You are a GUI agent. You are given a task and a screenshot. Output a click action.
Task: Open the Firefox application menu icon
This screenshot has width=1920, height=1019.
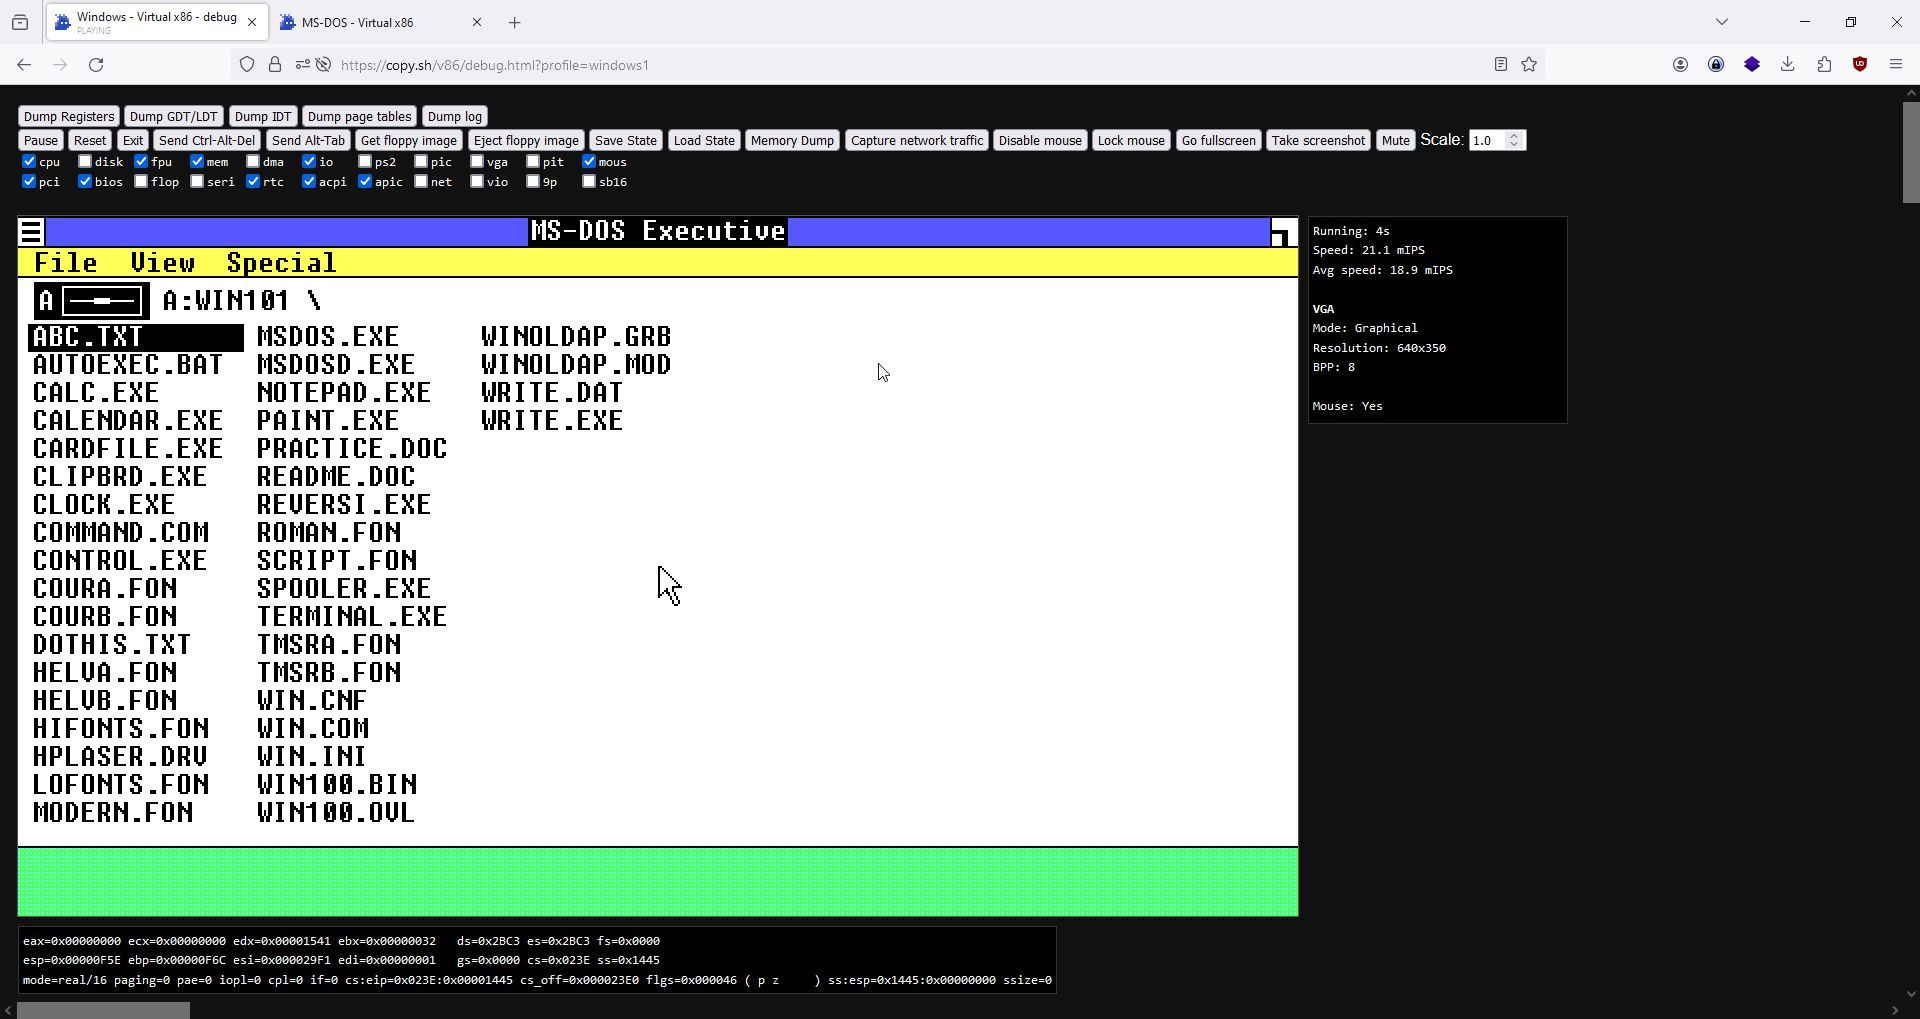point(1896,65)
